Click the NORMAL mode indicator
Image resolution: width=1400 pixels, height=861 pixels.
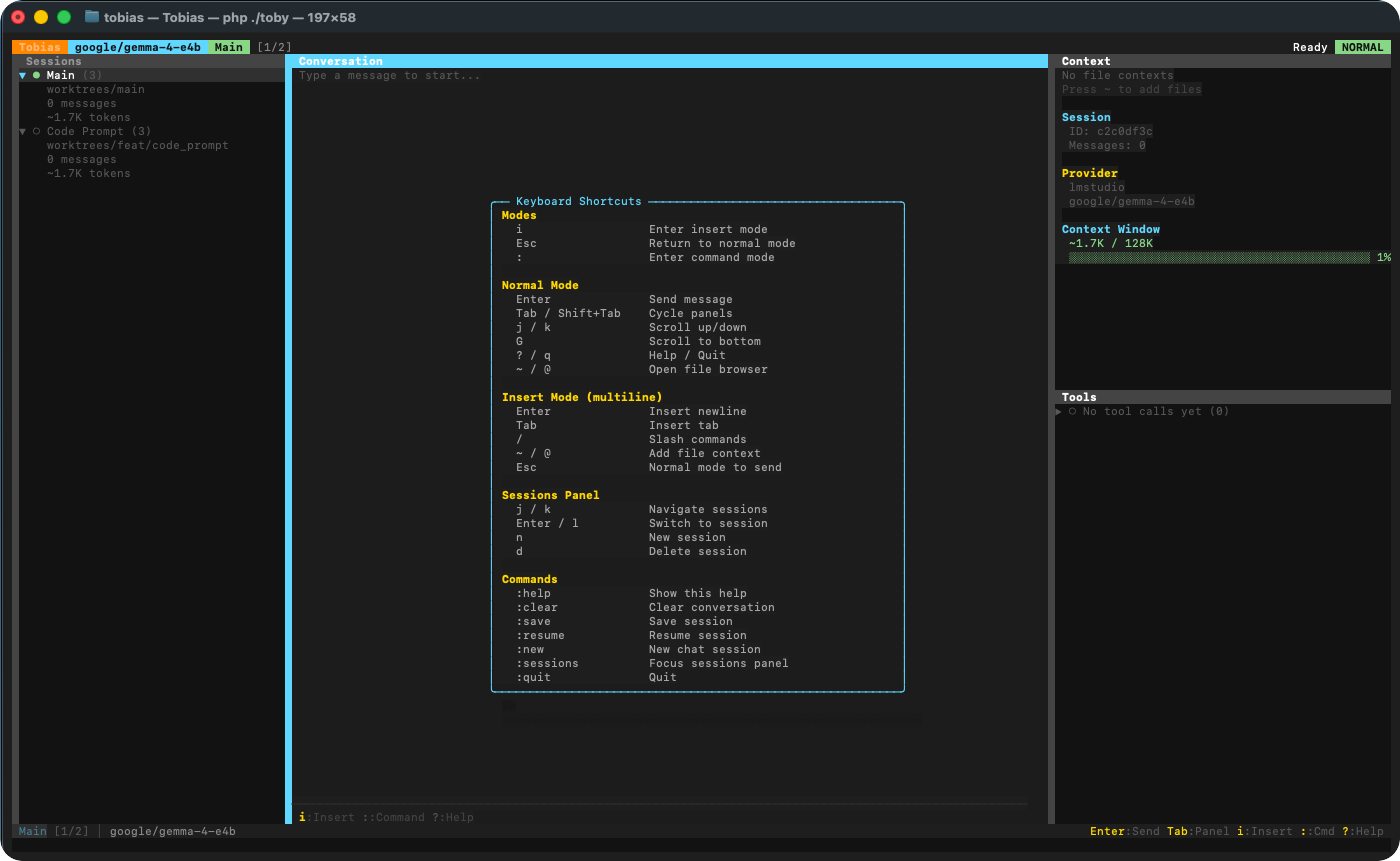[x=1362, y=47]
